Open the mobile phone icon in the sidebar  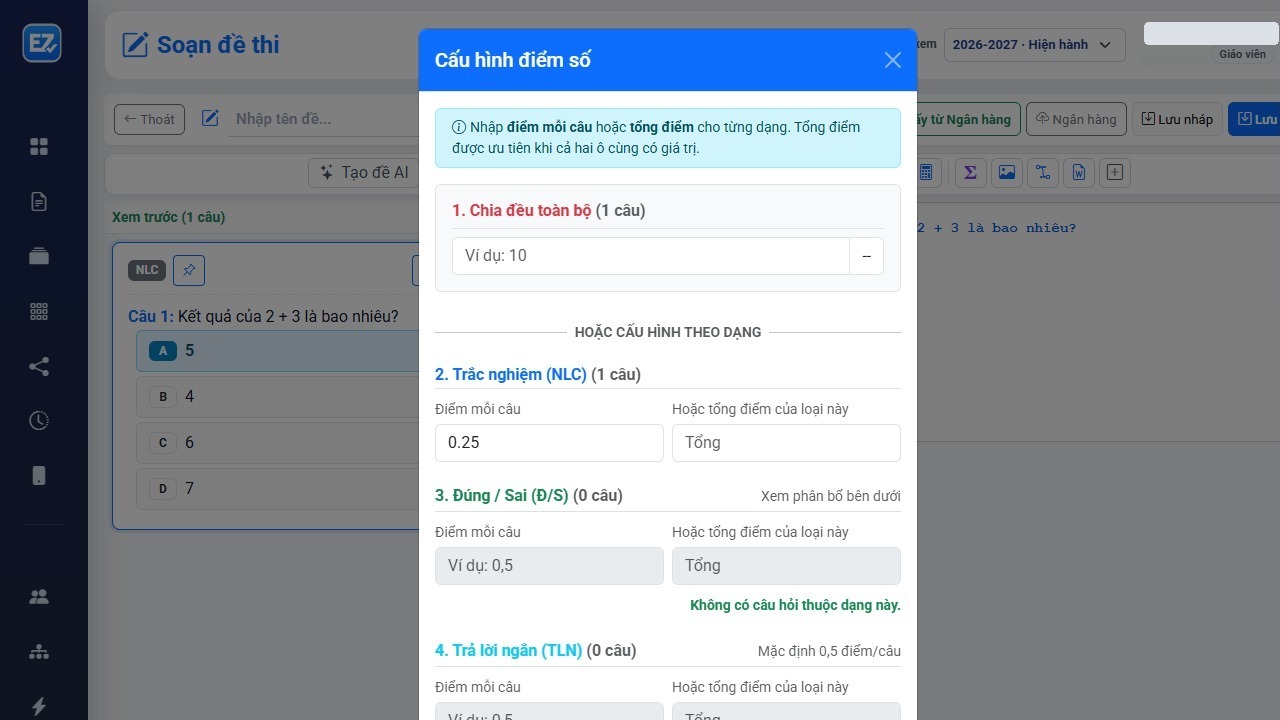click(x=39, y=475)
